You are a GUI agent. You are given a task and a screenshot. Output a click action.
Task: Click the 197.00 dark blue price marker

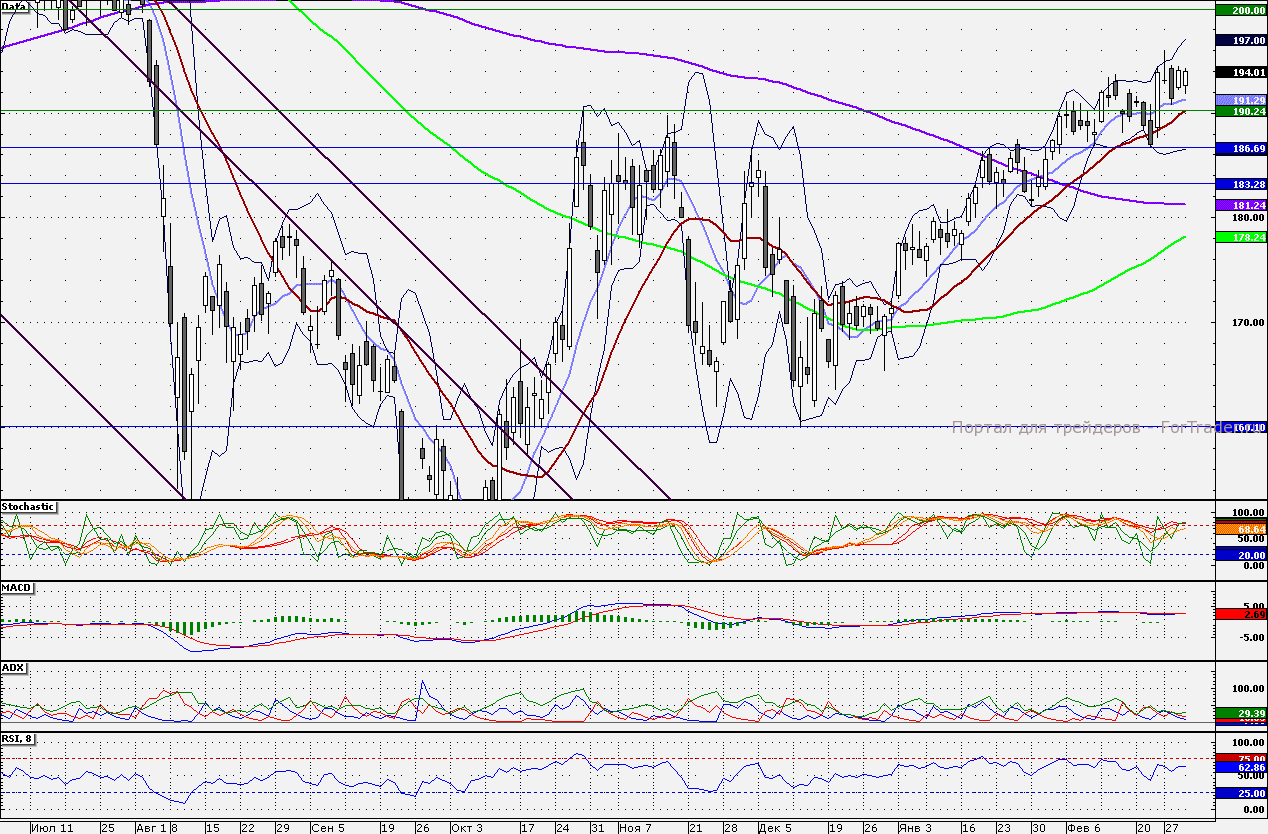coord(1240,40)
